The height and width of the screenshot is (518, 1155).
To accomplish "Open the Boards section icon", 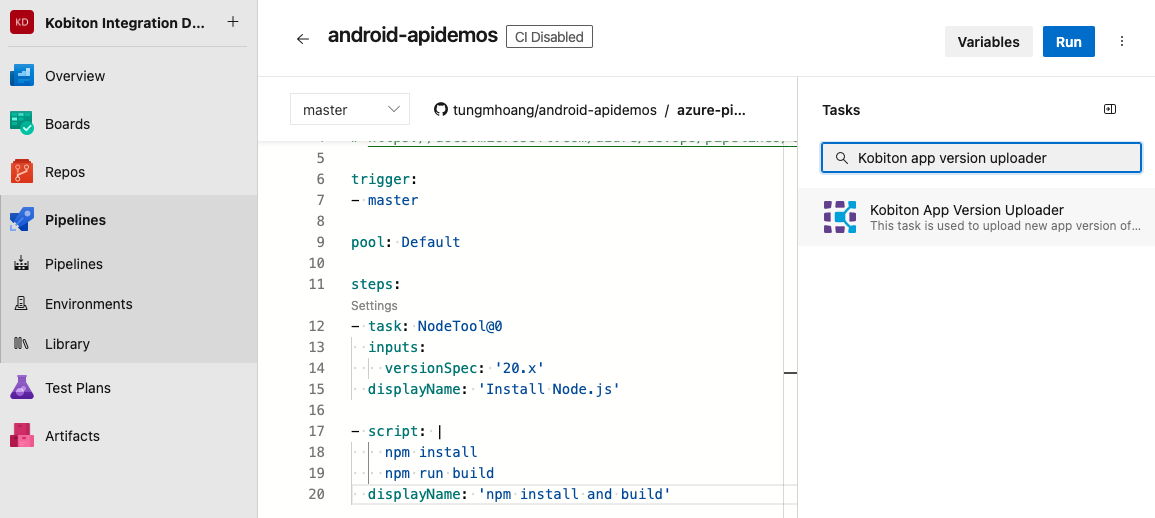I will 22,124.
